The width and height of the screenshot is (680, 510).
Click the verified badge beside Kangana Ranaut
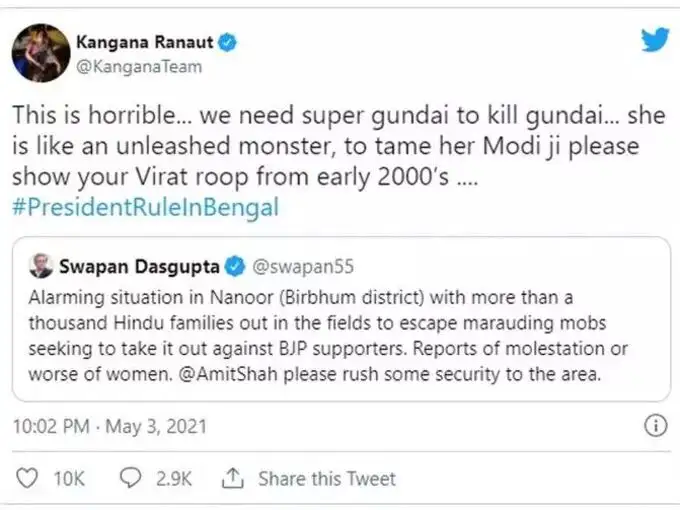tap(229, 43)
